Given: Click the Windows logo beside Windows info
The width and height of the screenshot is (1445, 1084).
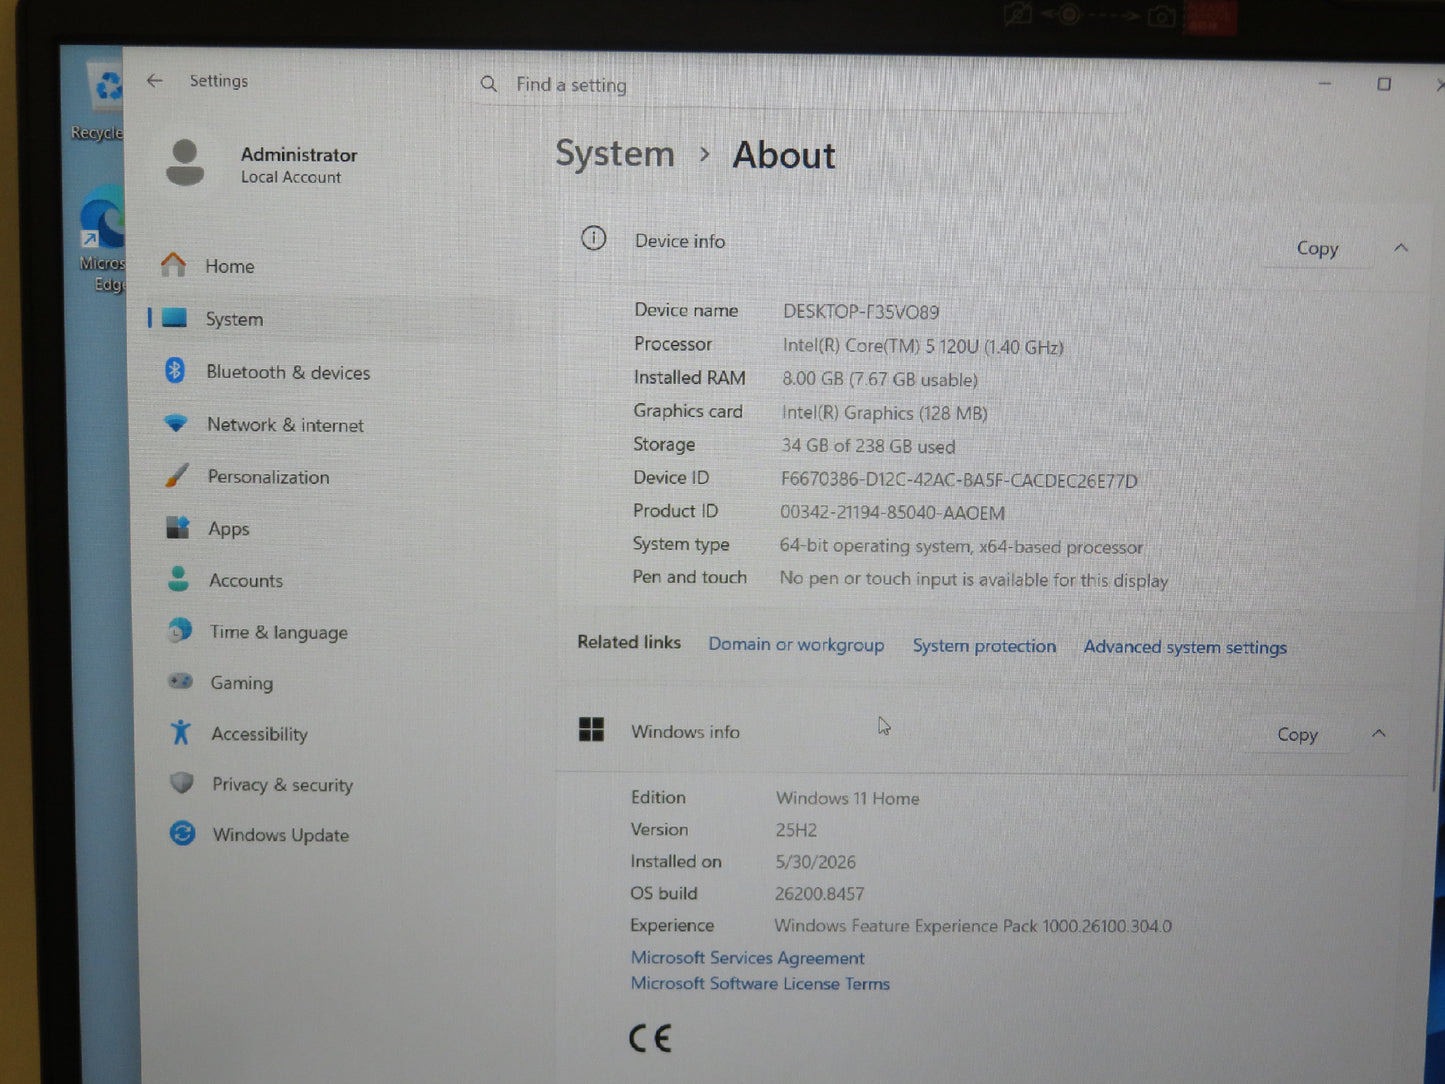Looking at the screenshot, I should [x=591, y=730].
